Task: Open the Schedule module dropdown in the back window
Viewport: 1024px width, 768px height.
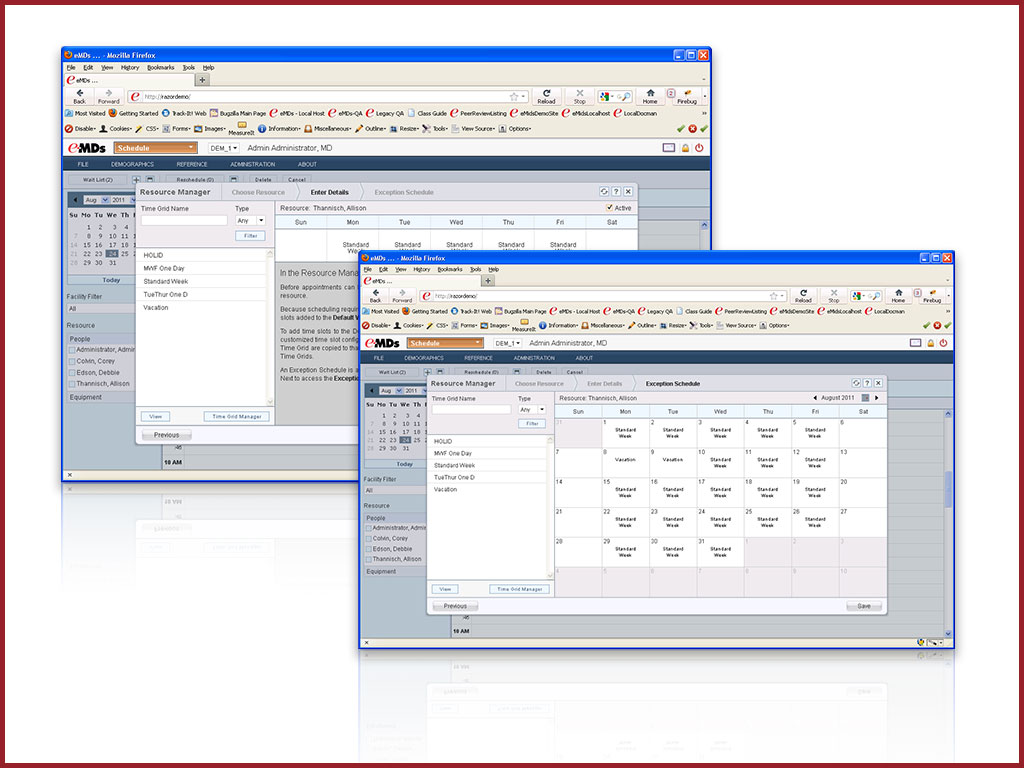Action: pos(155,148)
